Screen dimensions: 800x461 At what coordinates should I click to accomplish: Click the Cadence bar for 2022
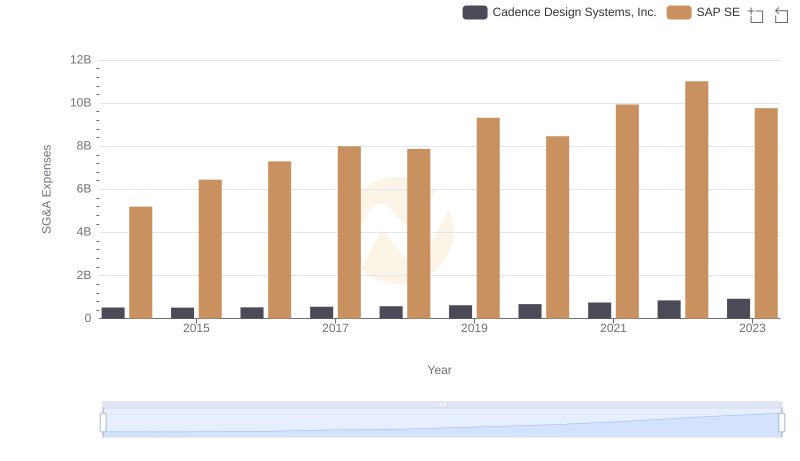[669, 310]
